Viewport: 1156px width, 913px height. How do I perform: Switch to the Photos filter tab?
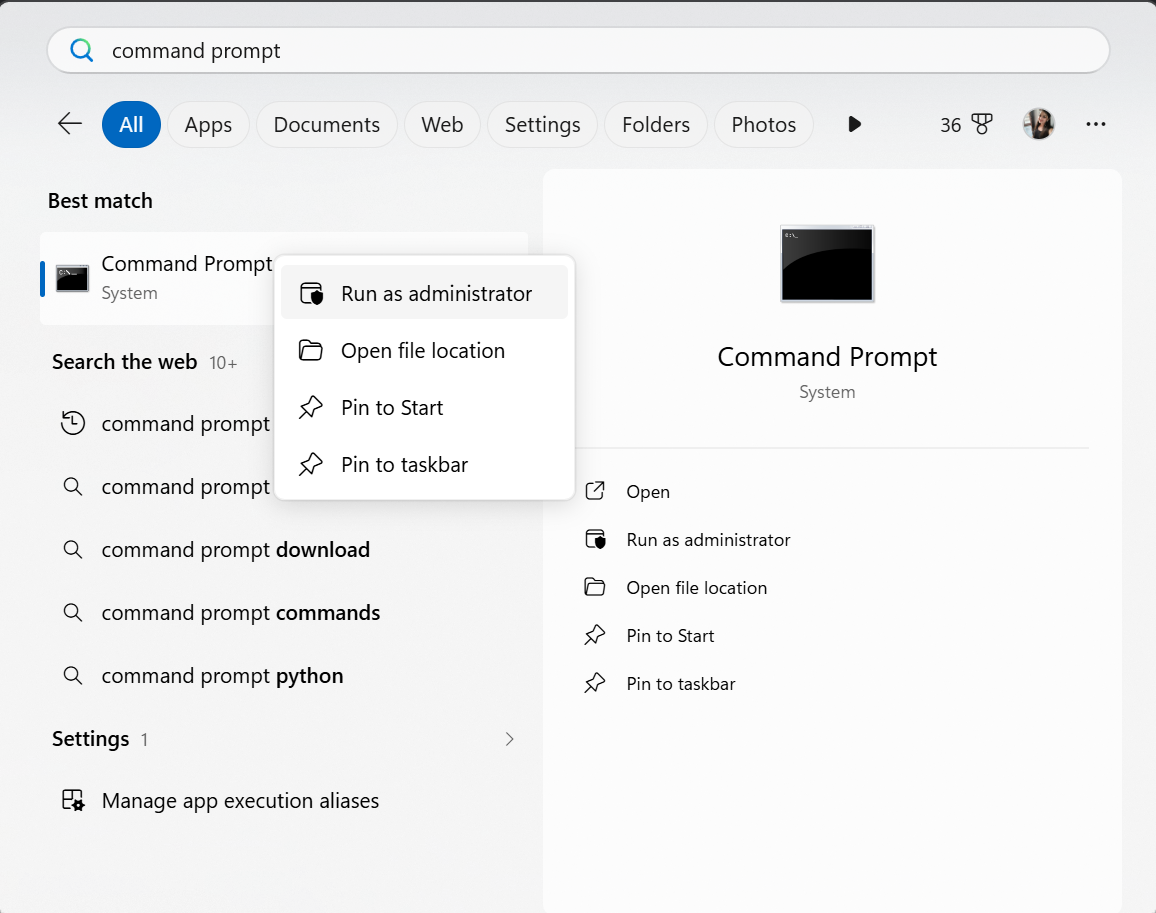(764, 125)
